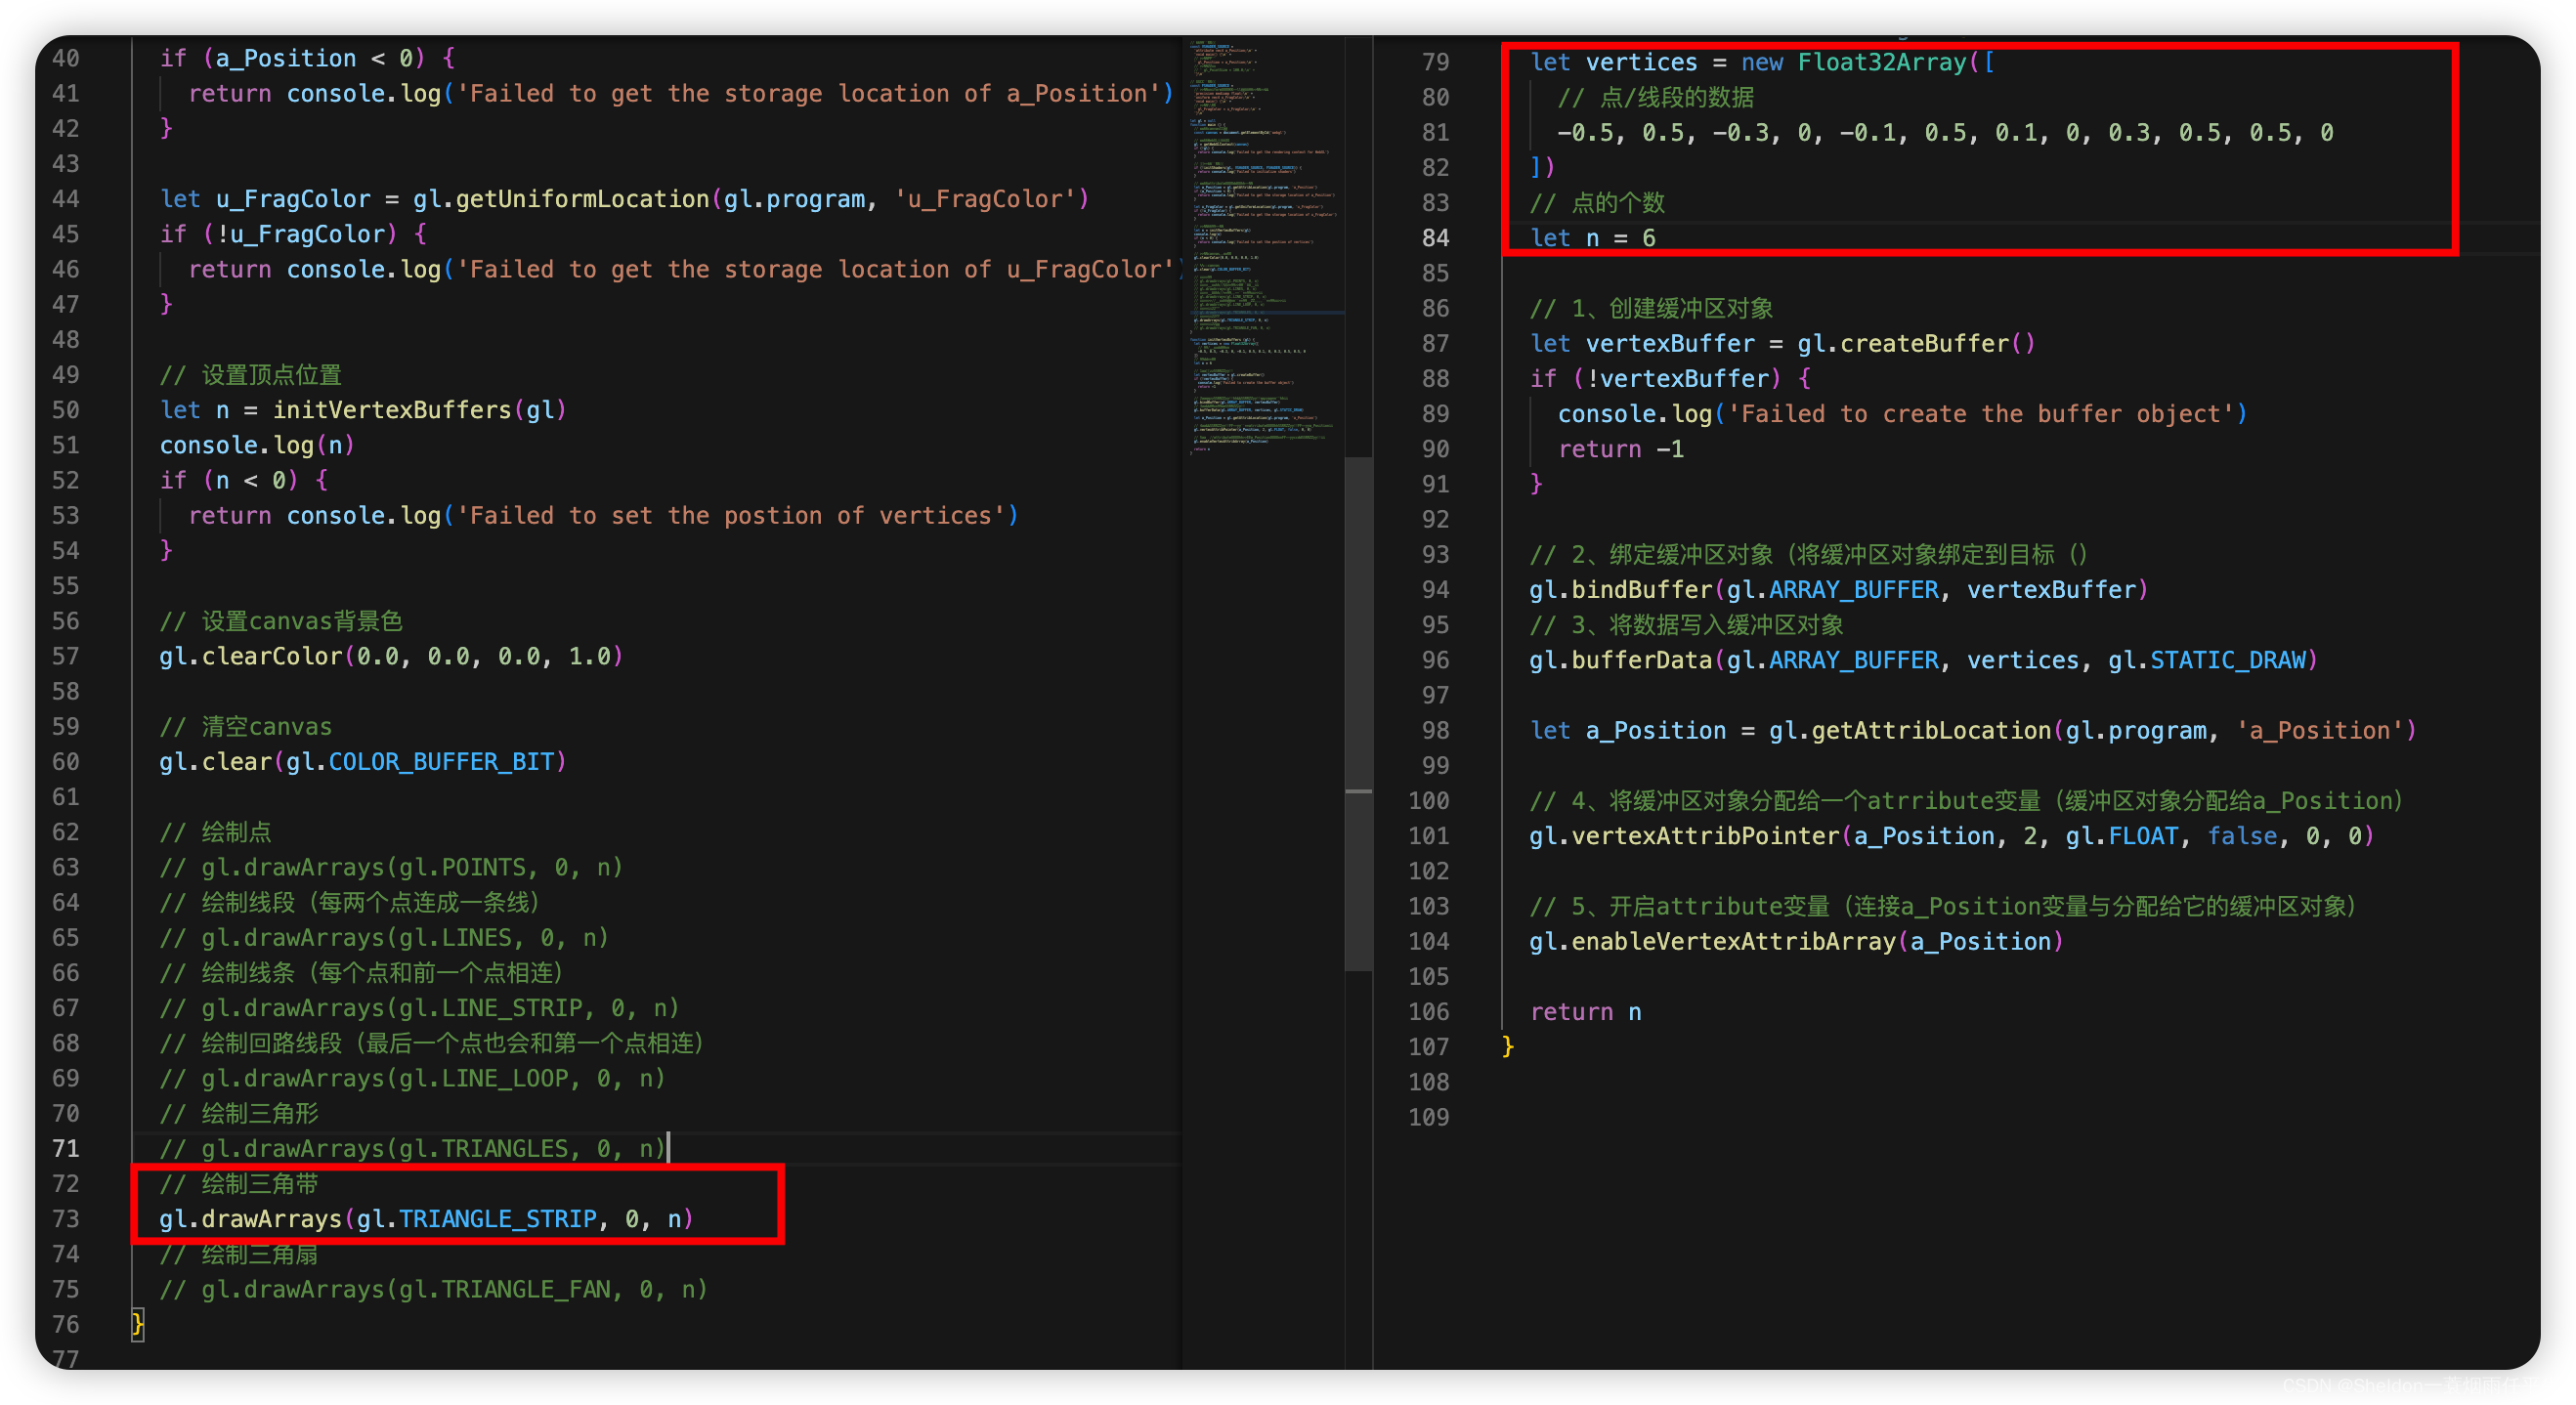Click the vertex coordinate data on line 81
This screenshot has height=1405, width=2576.
(x=1944, y=133)
